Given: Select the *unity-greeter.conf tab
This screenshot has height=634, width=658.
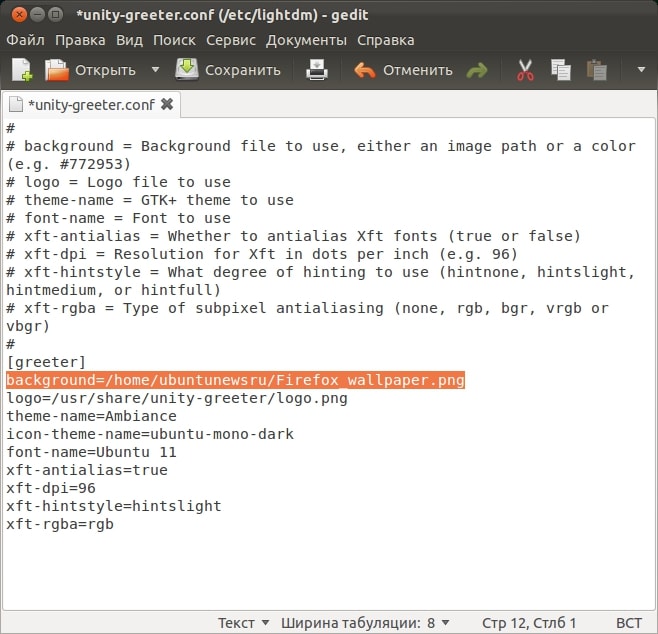Looking at the screenshot, I should 91,104.
